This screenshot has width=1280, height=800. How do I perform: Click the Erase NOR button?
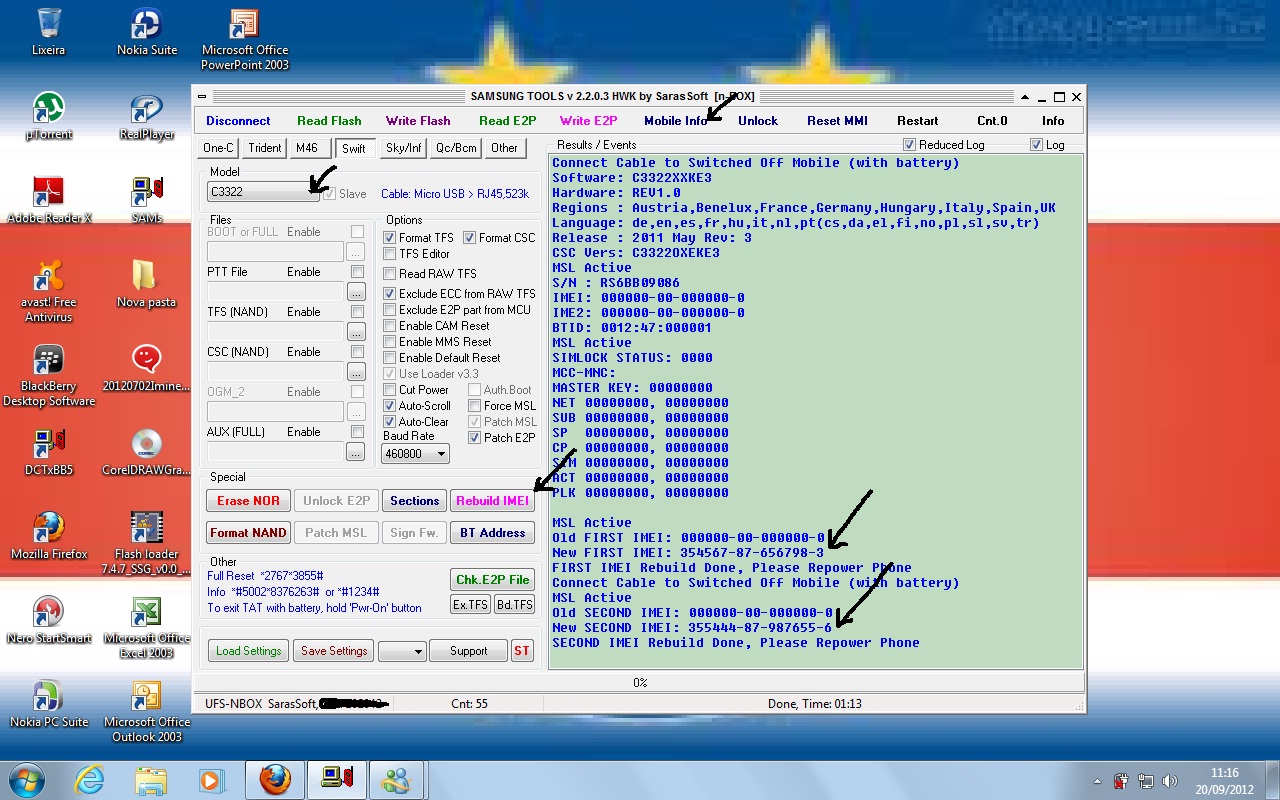click(248, 501)
